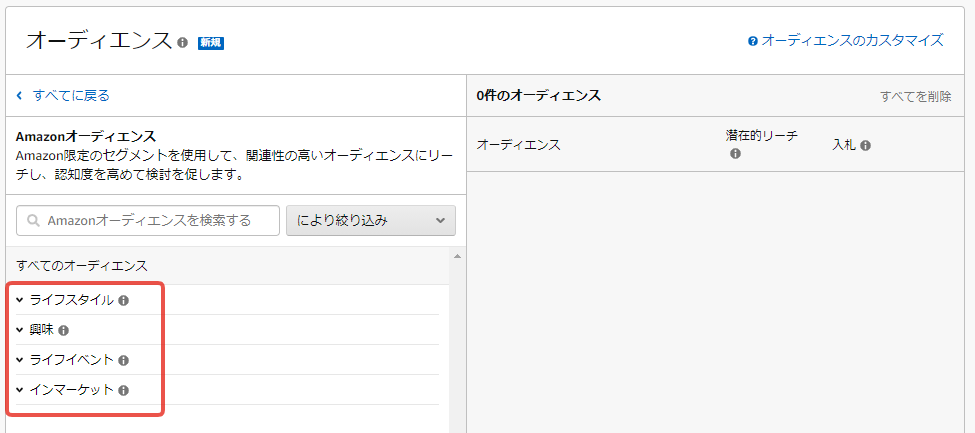Click the audience list scrollbar up arrow
Screen dimensions: 975x433
(x=457, y=257)
